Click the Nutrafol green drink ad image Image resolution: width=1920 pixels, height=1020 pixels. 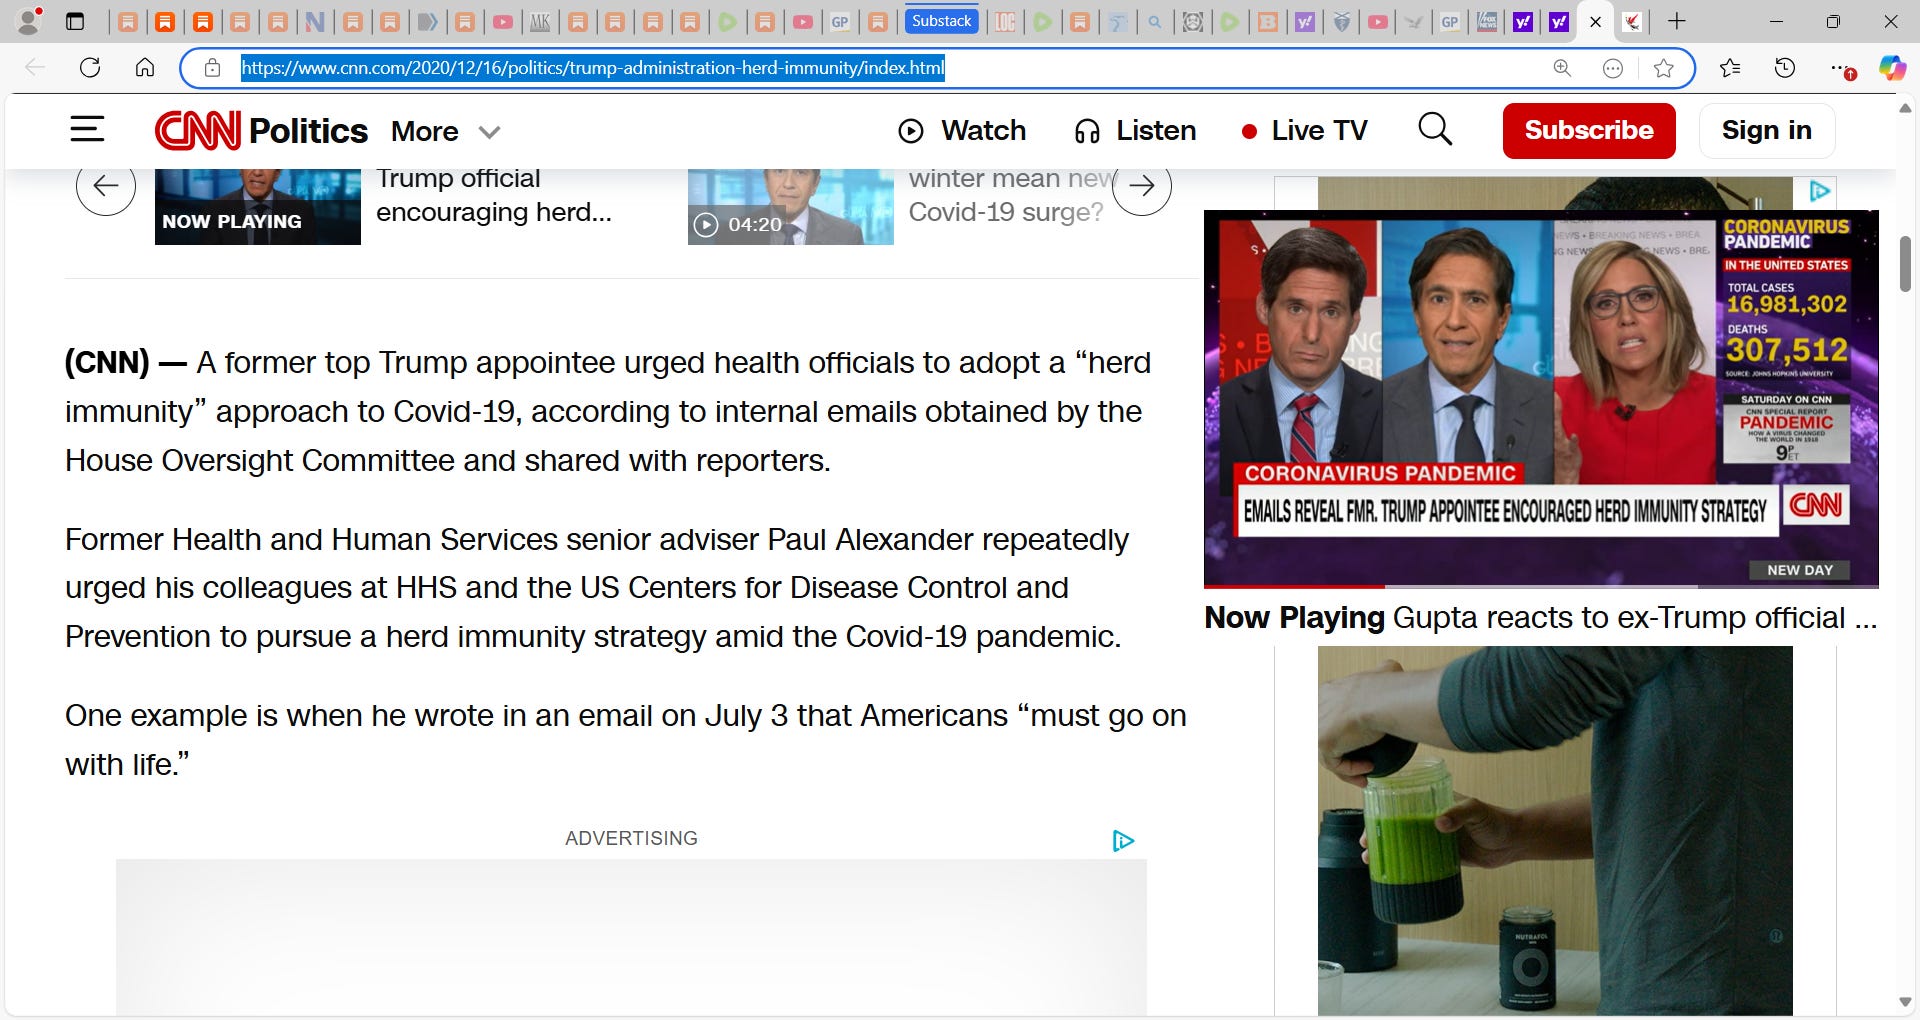[1555, 830]
